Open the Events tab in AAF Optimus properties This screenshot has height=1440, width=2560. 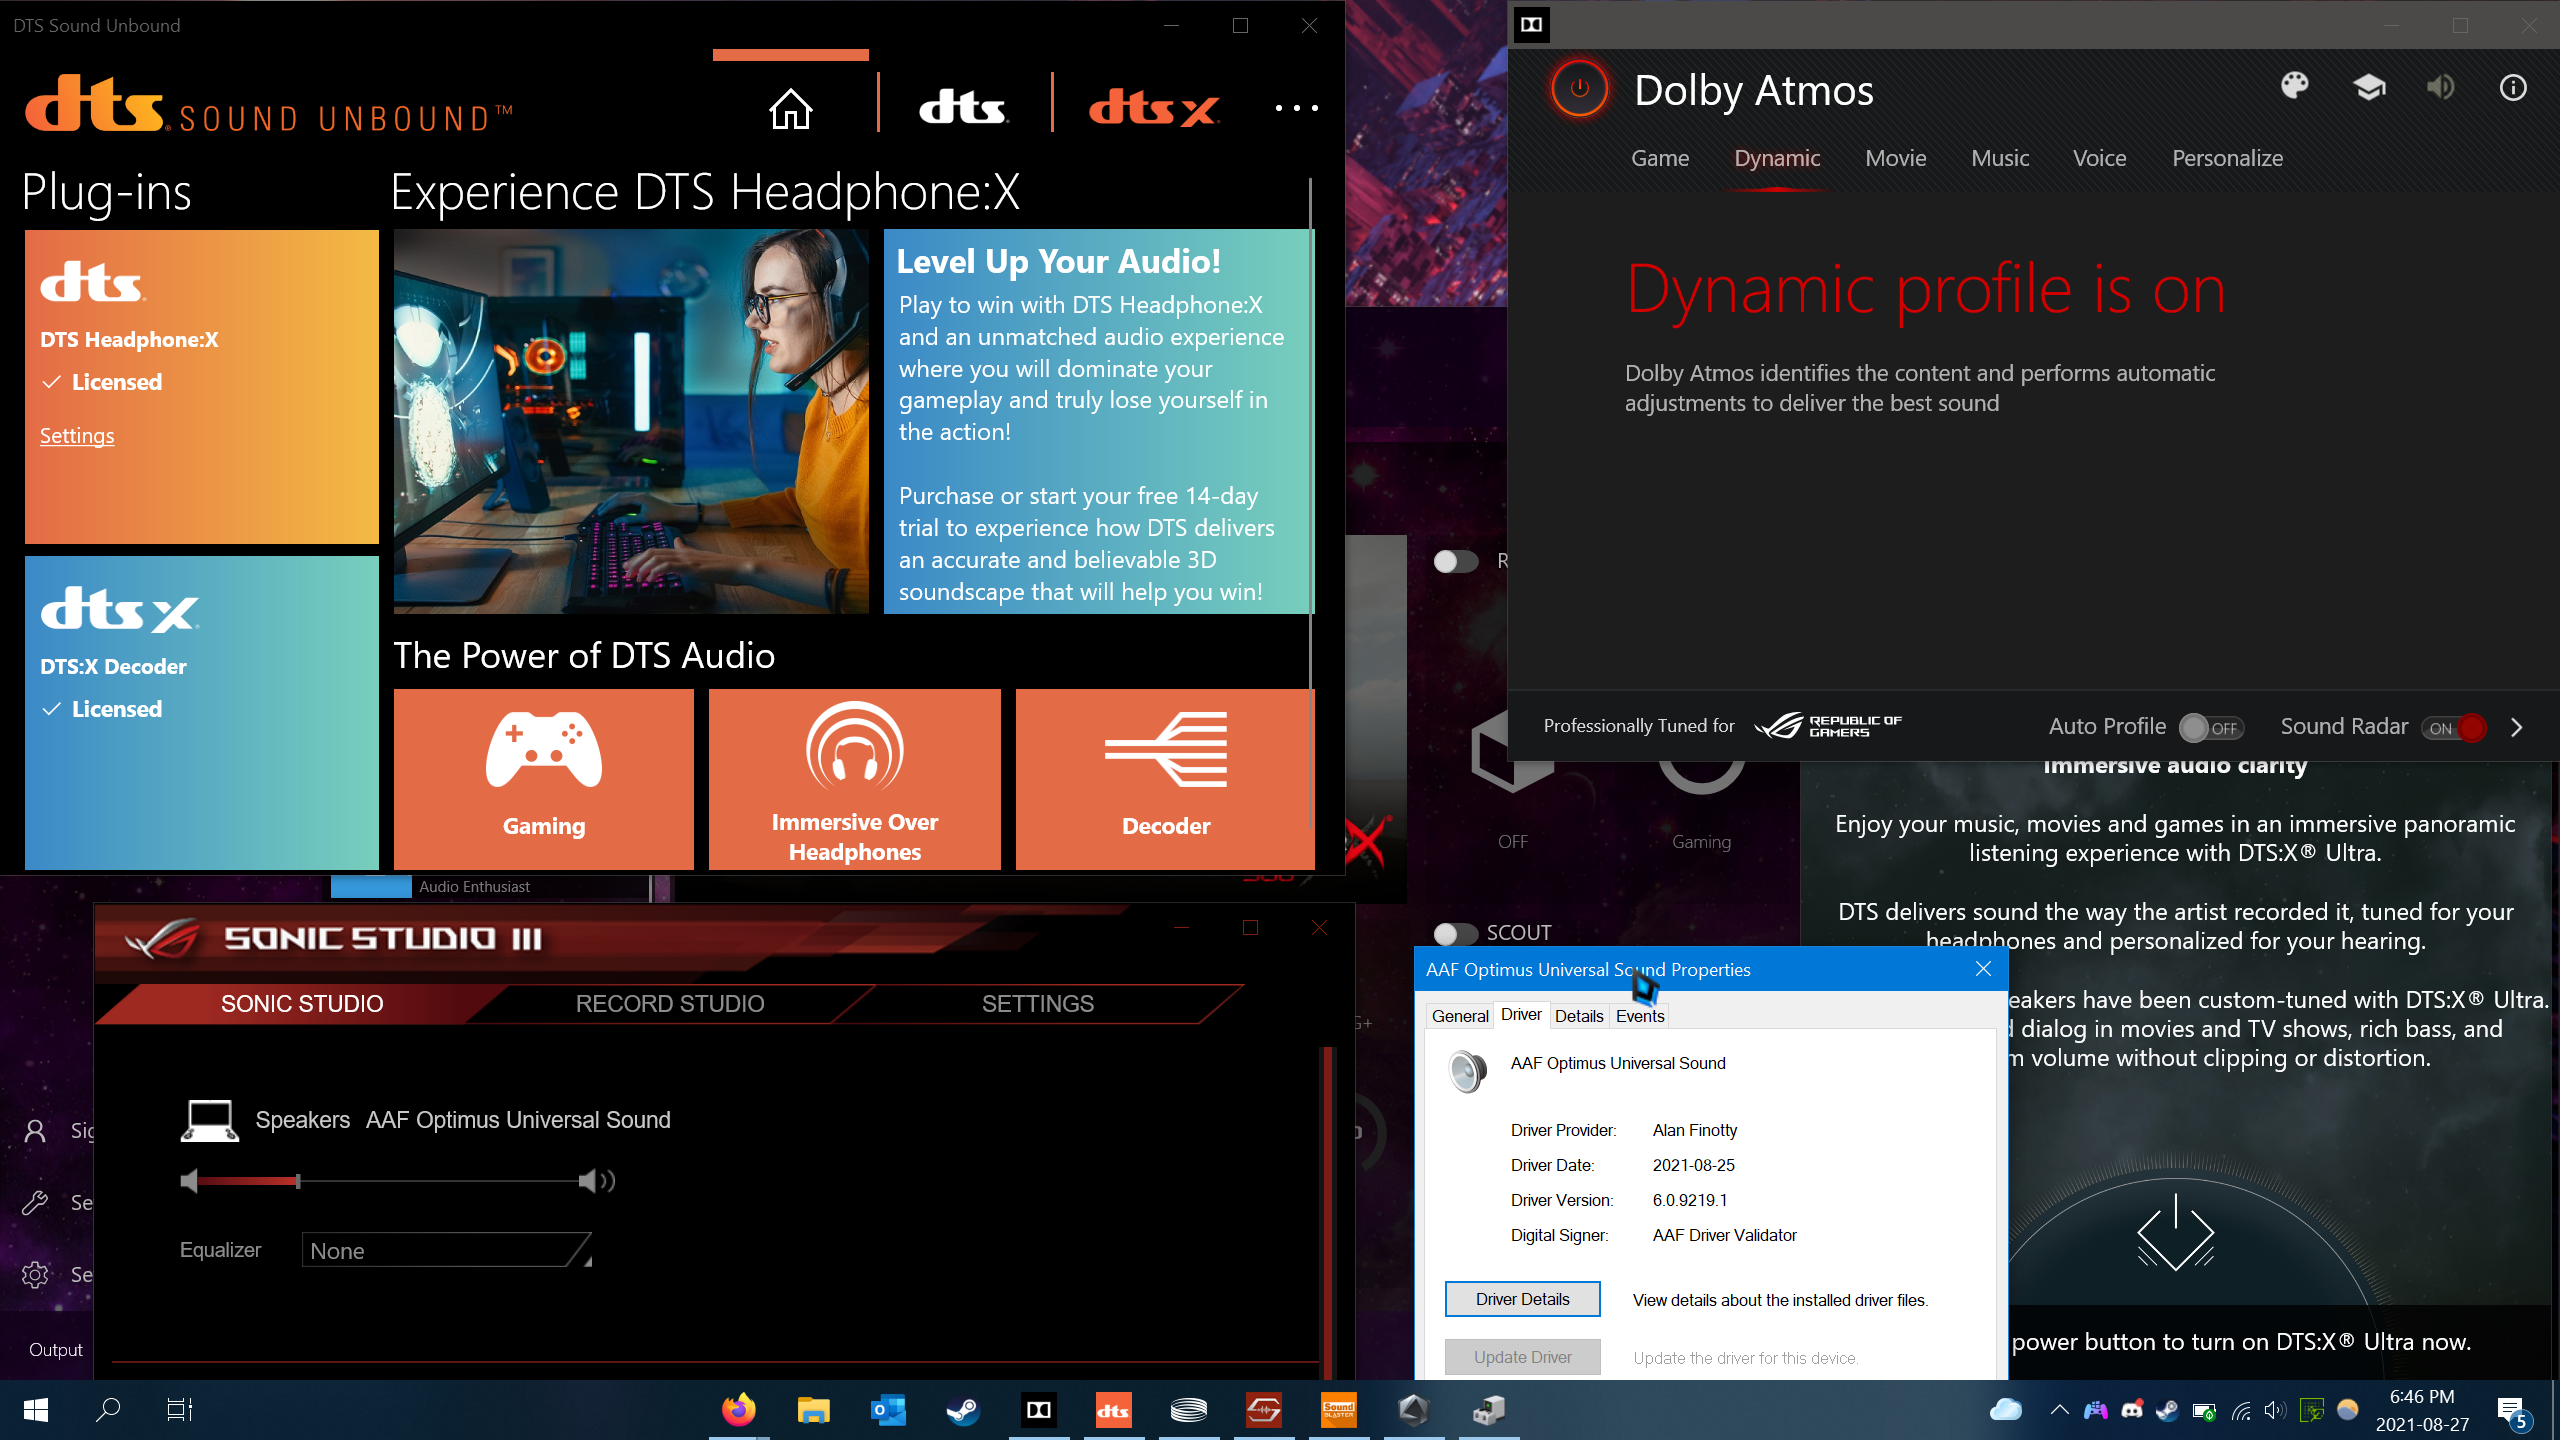pyautogui.click(x=1640, y=1016)
